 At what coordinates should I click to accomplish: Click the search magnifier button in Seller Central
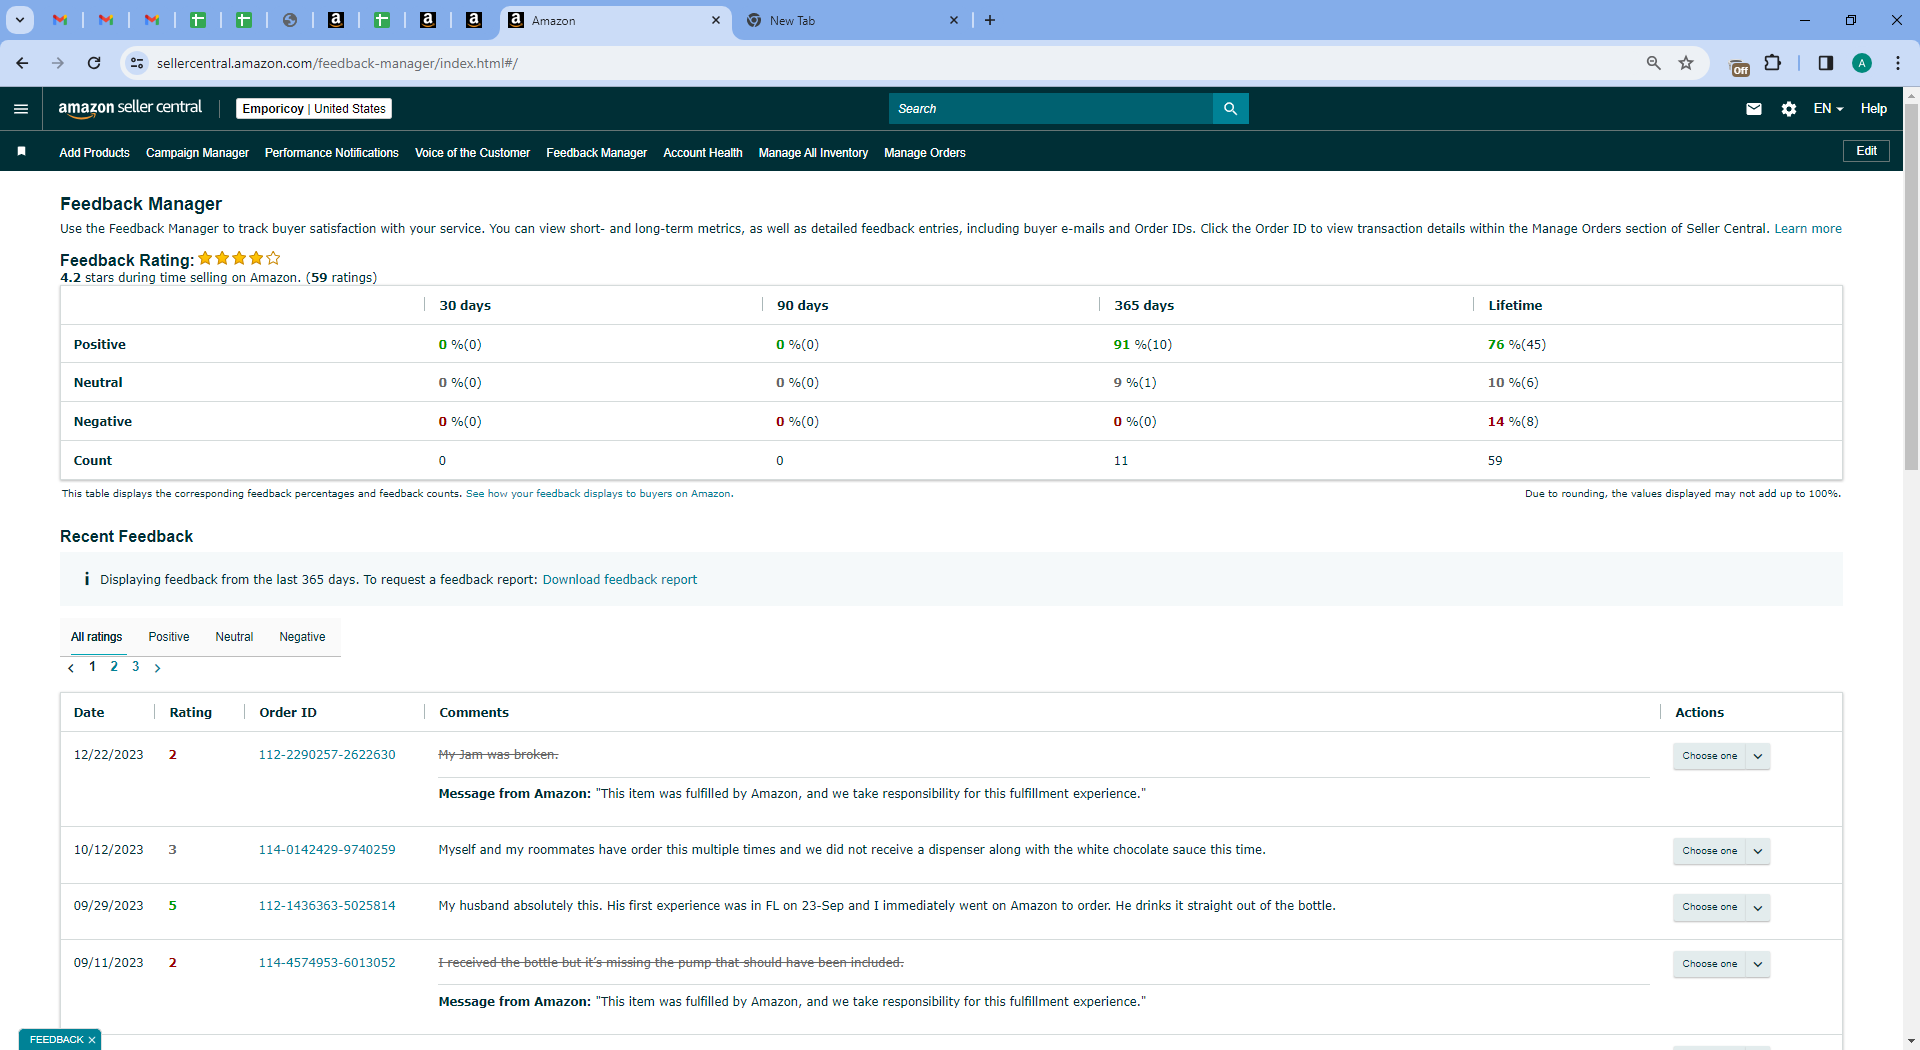pos(1230,109)
